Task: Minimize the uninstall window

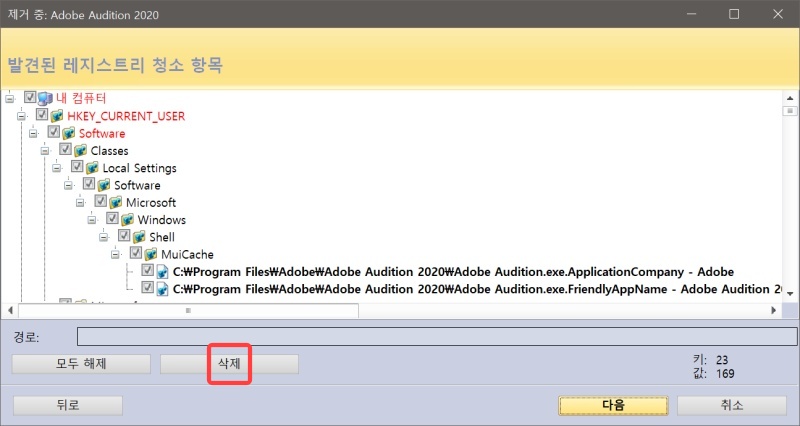Action: tap(691, 14)
